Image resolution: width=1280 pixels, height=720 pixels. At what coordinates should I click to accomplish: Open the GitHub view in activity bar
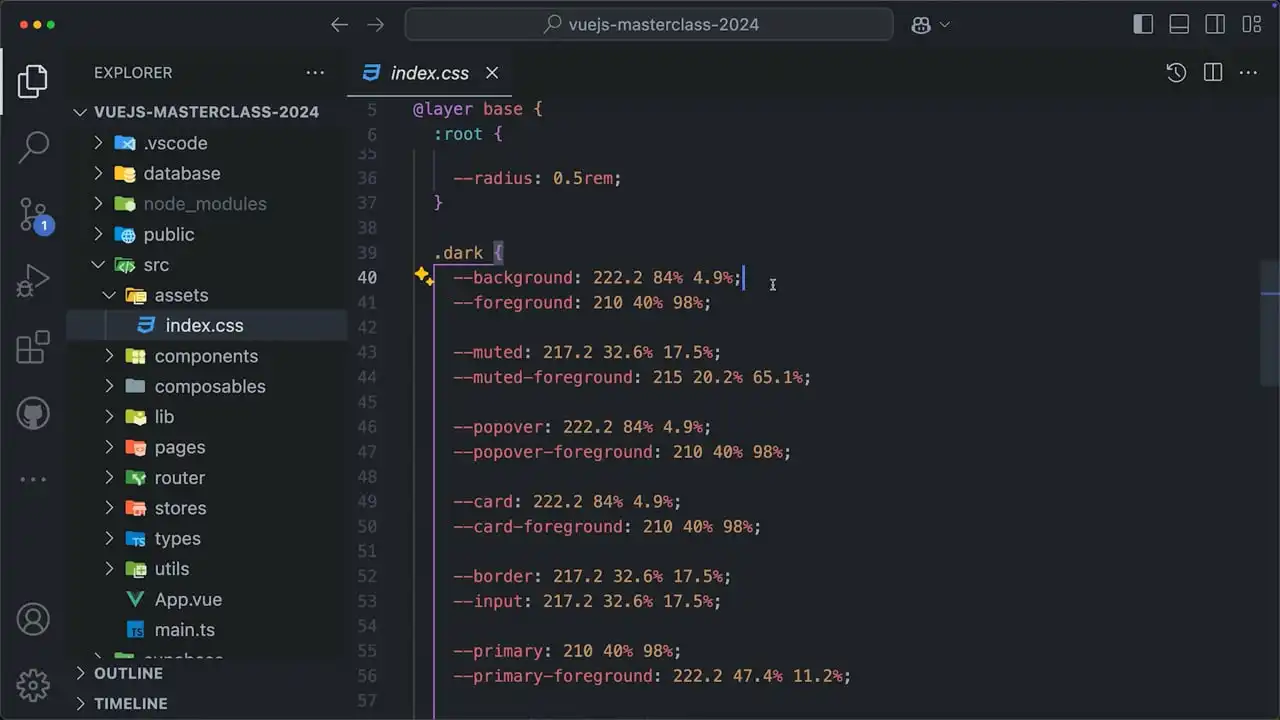tap(33, 413)
